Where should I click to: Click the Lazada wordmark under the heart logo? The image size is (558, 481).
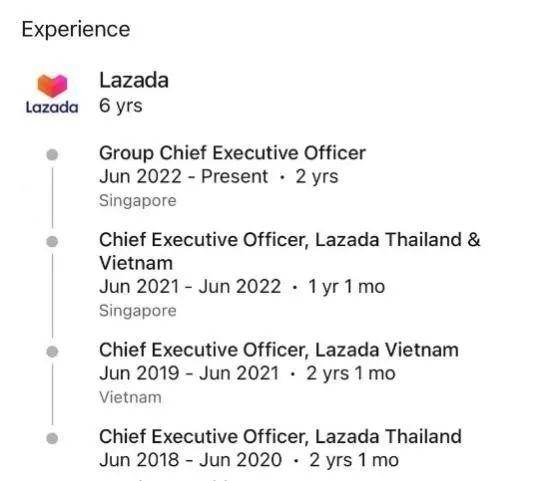point(52,107)
